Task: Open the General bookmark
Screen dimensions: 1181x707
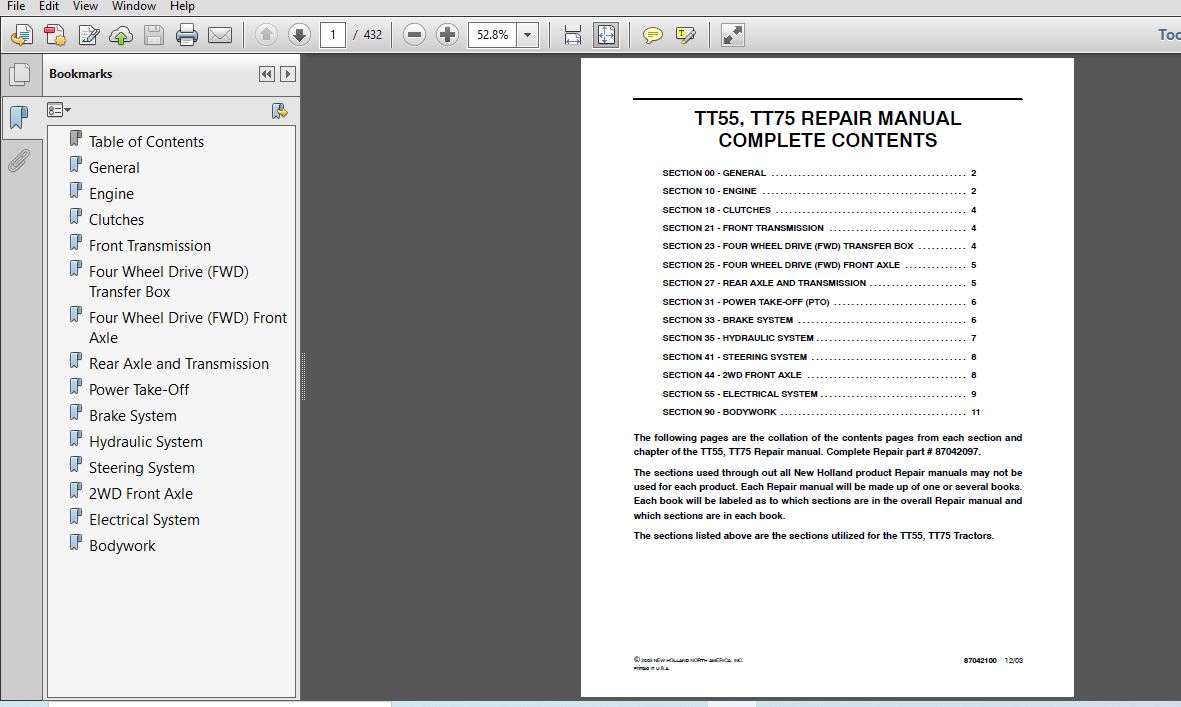Action: pyautogui.click(x=114, y=168)
